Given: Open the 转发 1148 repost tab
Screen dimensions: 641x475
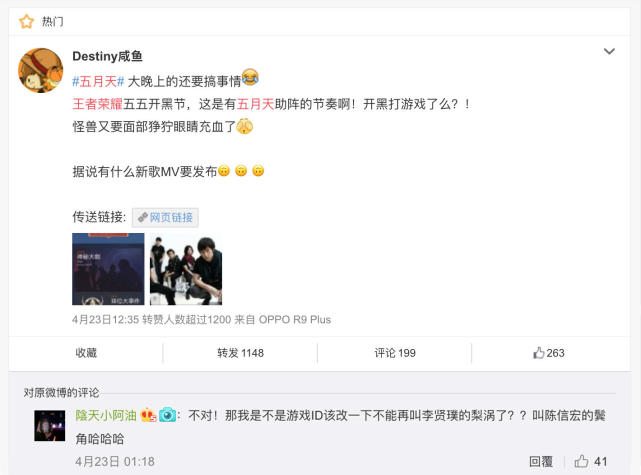Looking at the screenshot, I should [x=240, y=353].
